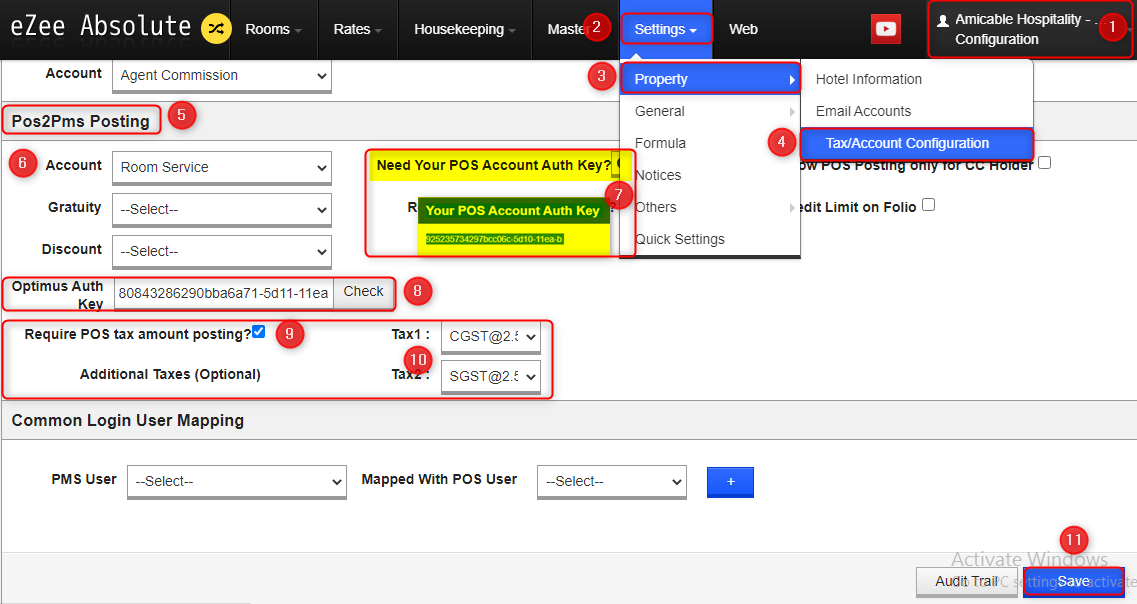Open the Tax2 SGST dropdown

click(491, 376)
